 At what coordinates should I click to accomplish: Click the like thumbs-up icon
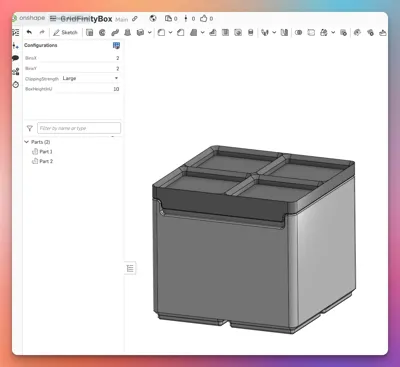click(x=203, y=19)
